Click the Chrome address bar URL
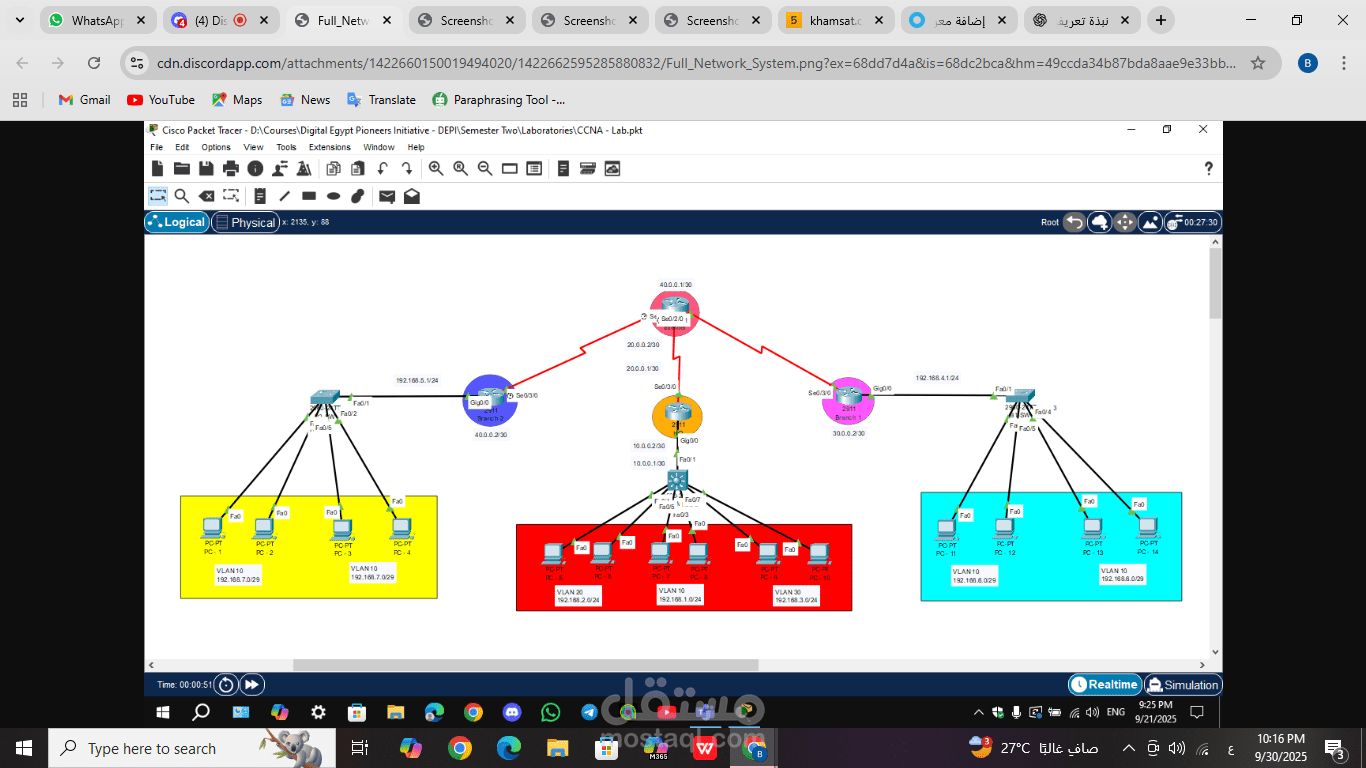1366x768 pixels. pos(690,63)
